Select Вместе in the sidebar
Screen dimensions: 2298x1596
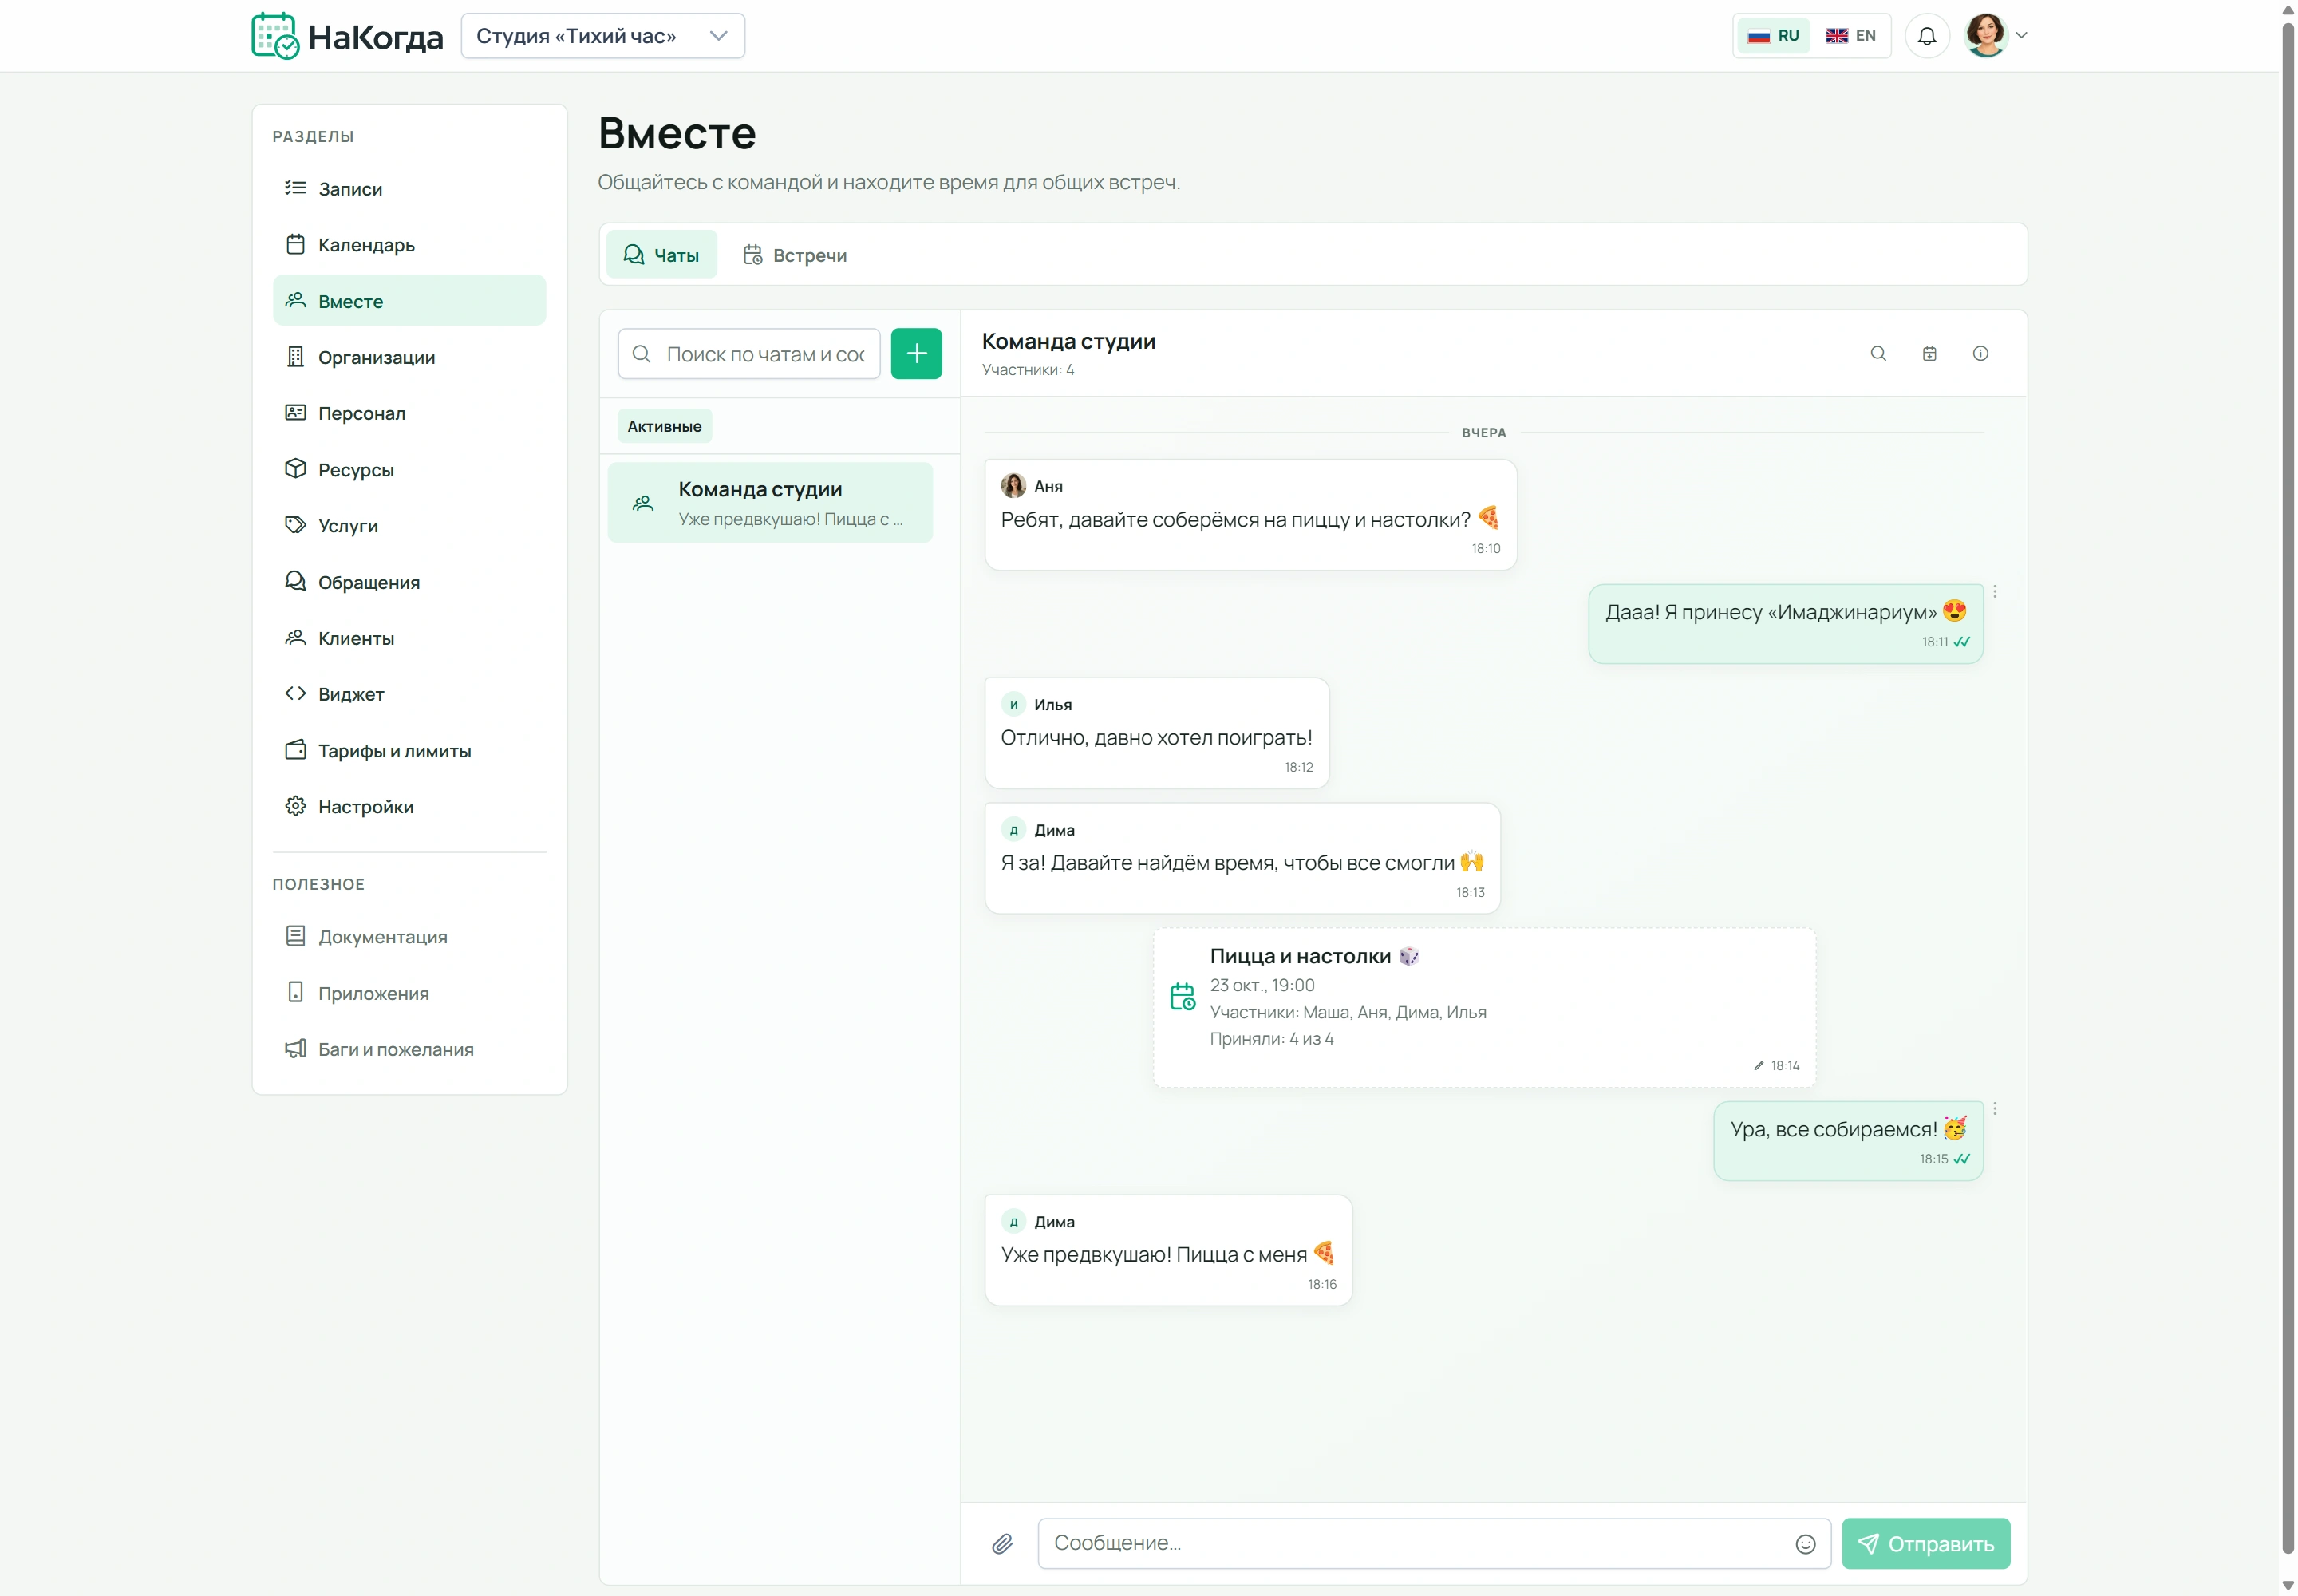pos(409,301)
